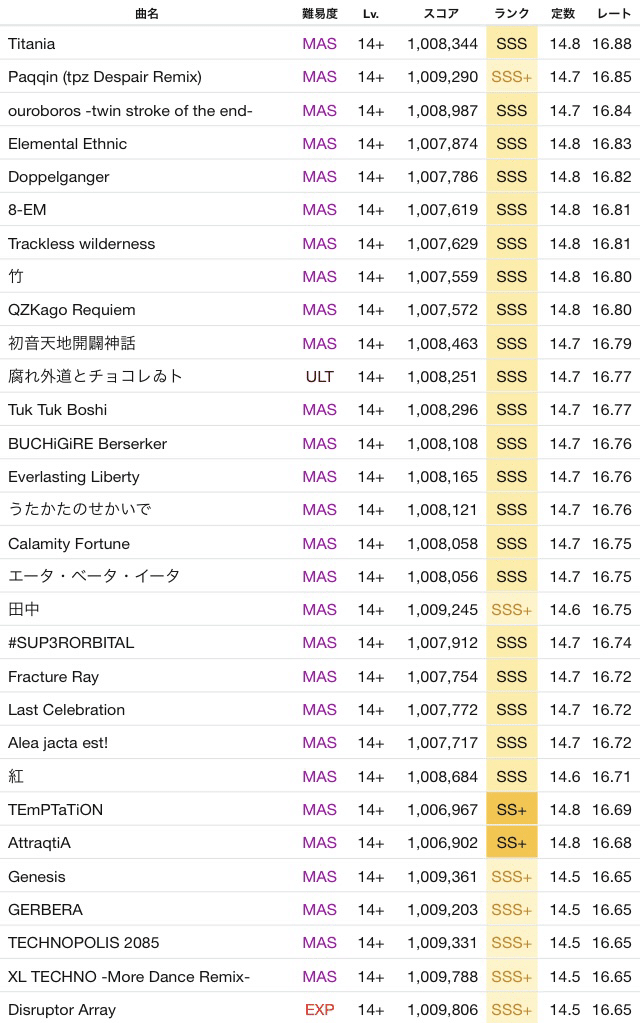Select TECHNOPOLIS 2085 song title
Viewport: 640px width, 1023px height.
(x=84, y=943)
